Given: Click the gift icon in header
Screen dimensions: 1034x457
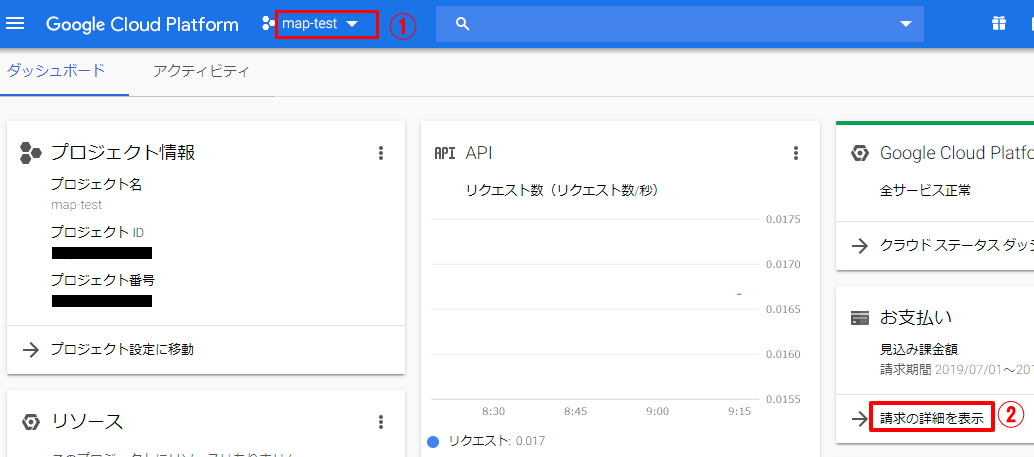Looking at the screenshot, I should click(998, 24).
